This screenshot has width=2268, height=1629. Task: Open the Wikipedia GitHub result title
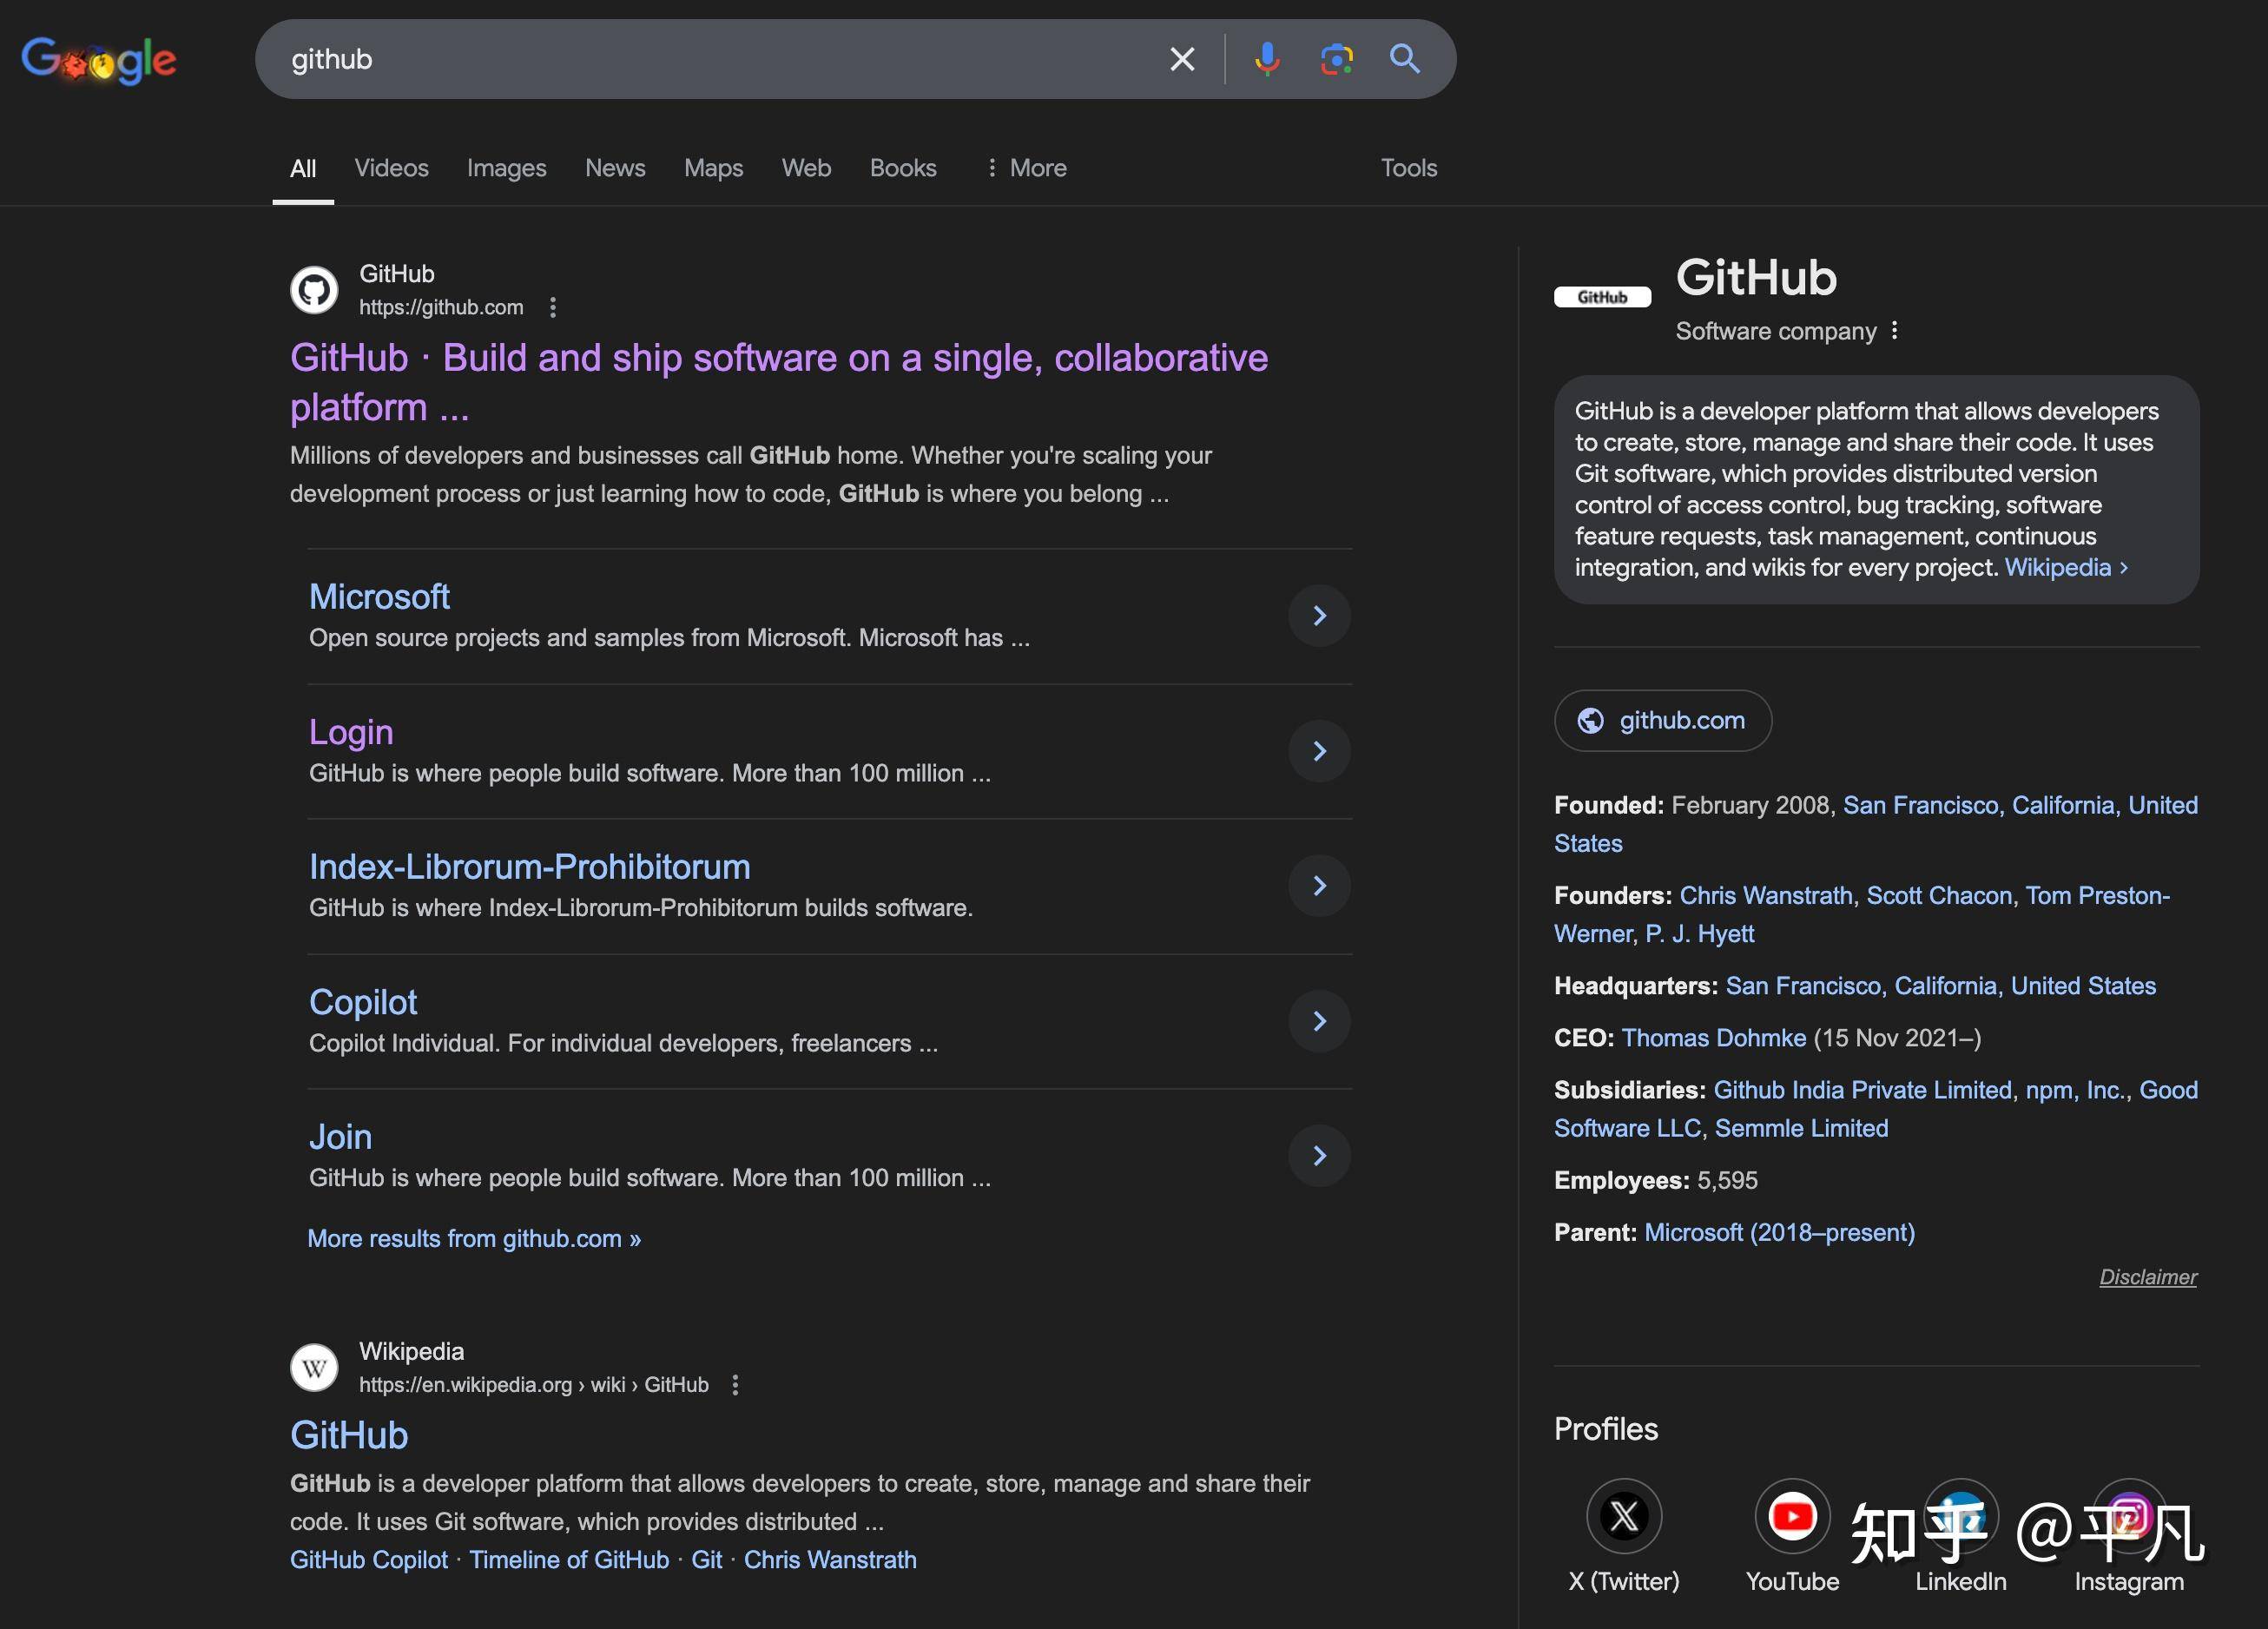click(x=349, y=1435)
